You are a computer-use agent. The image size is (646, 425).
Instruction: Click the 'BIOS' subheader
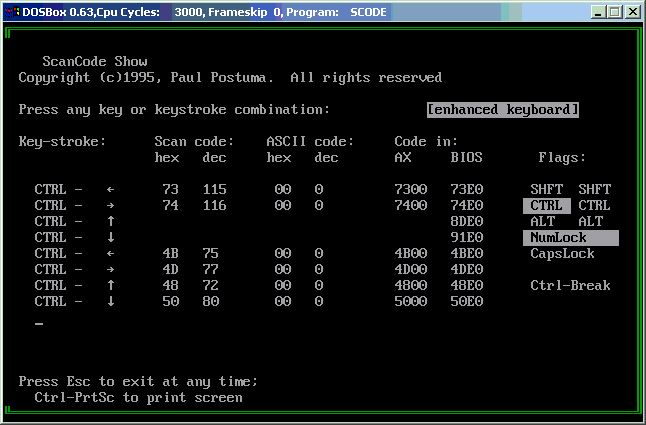pyautogui.click(x=466, y=158)
